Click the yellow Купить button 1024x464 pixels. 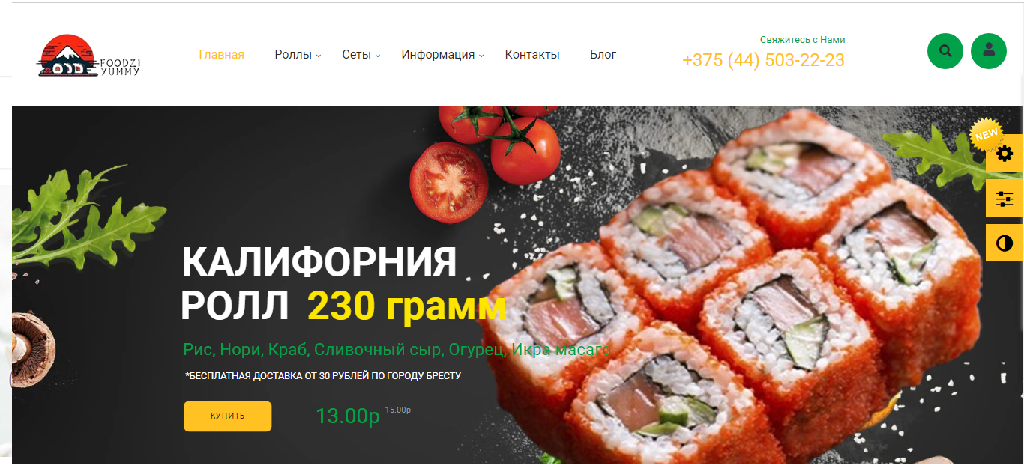click(x=227, y=416)
